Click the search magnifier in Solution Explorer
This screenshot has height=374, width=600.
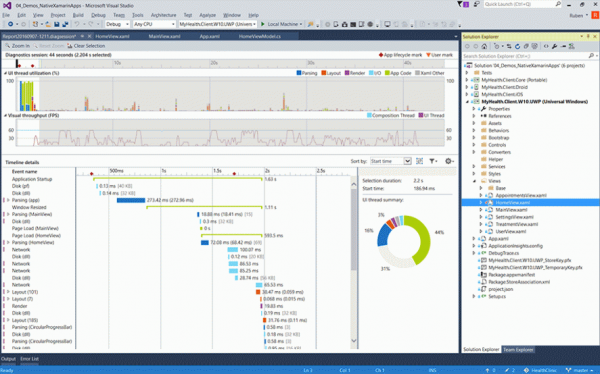[x=591, y=56]
